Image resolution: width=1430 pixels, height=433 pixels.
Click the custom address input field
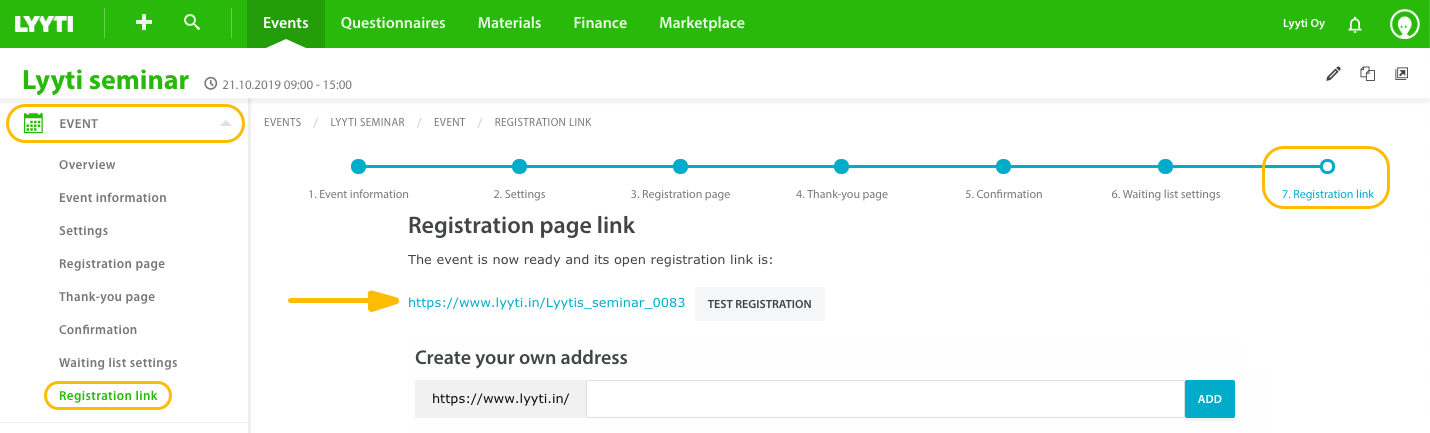885,398
